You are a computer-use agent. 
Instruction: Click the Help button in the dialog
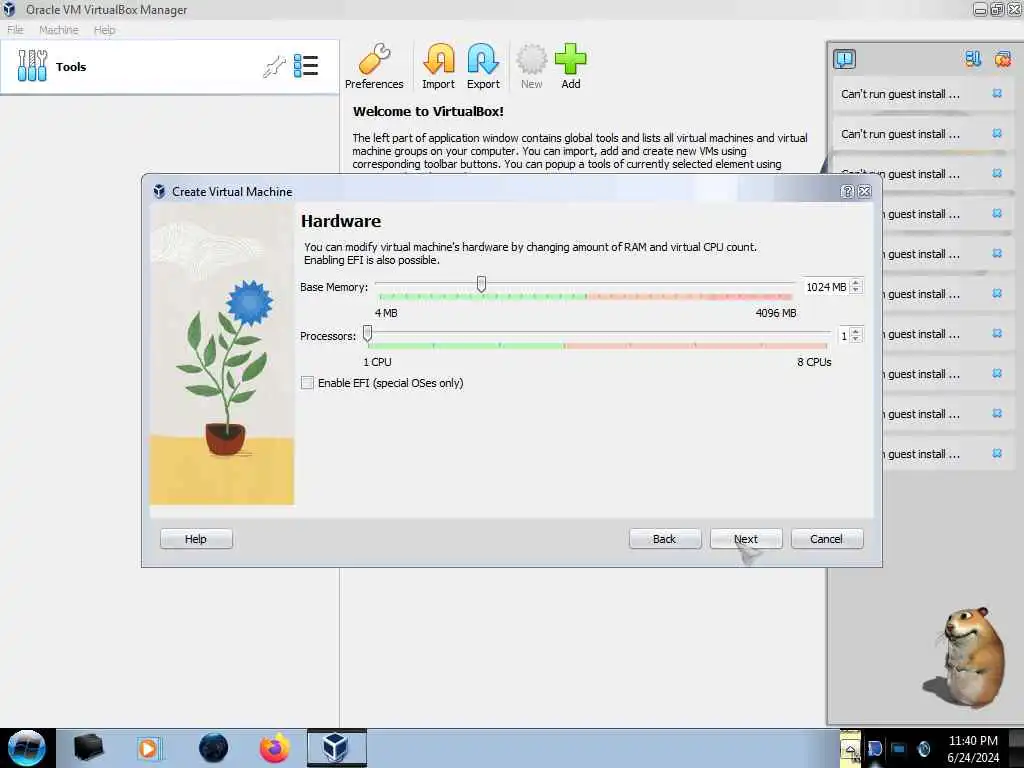click(x=196, y=539)
